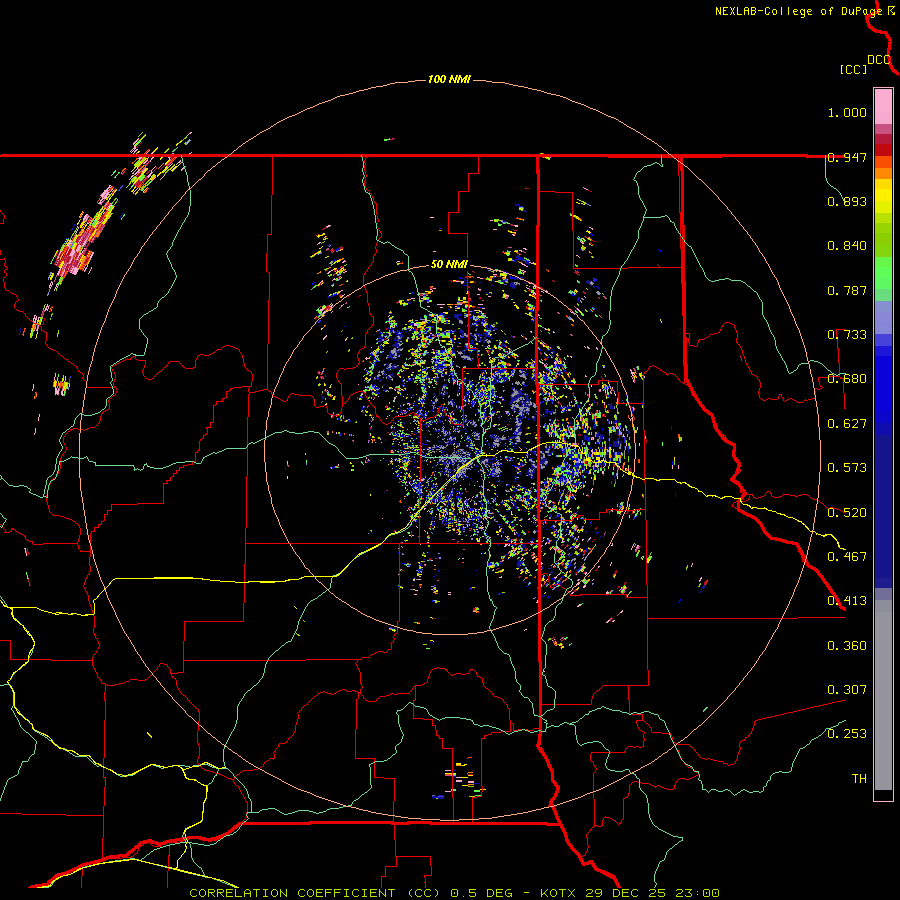Image resolution: width=900 pixels, height=900 pixels.
Task: Select the 0.893 scale value
Action: [x=847, y=201]
